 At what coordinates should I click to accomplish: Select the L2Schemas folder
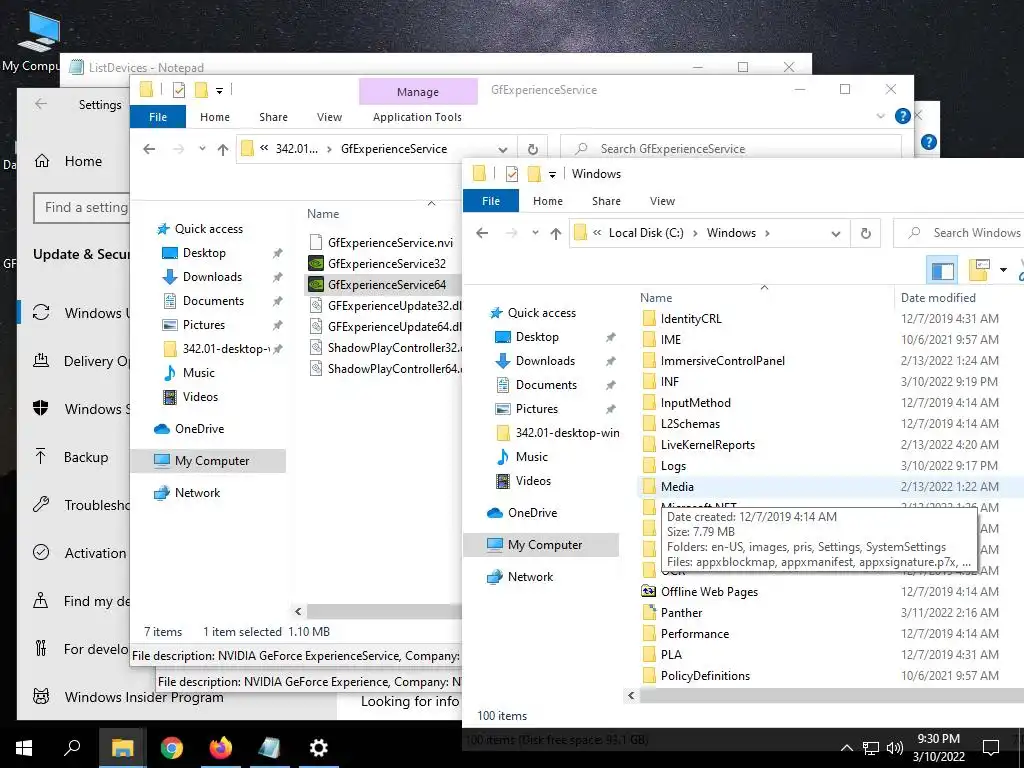(690, 424)
